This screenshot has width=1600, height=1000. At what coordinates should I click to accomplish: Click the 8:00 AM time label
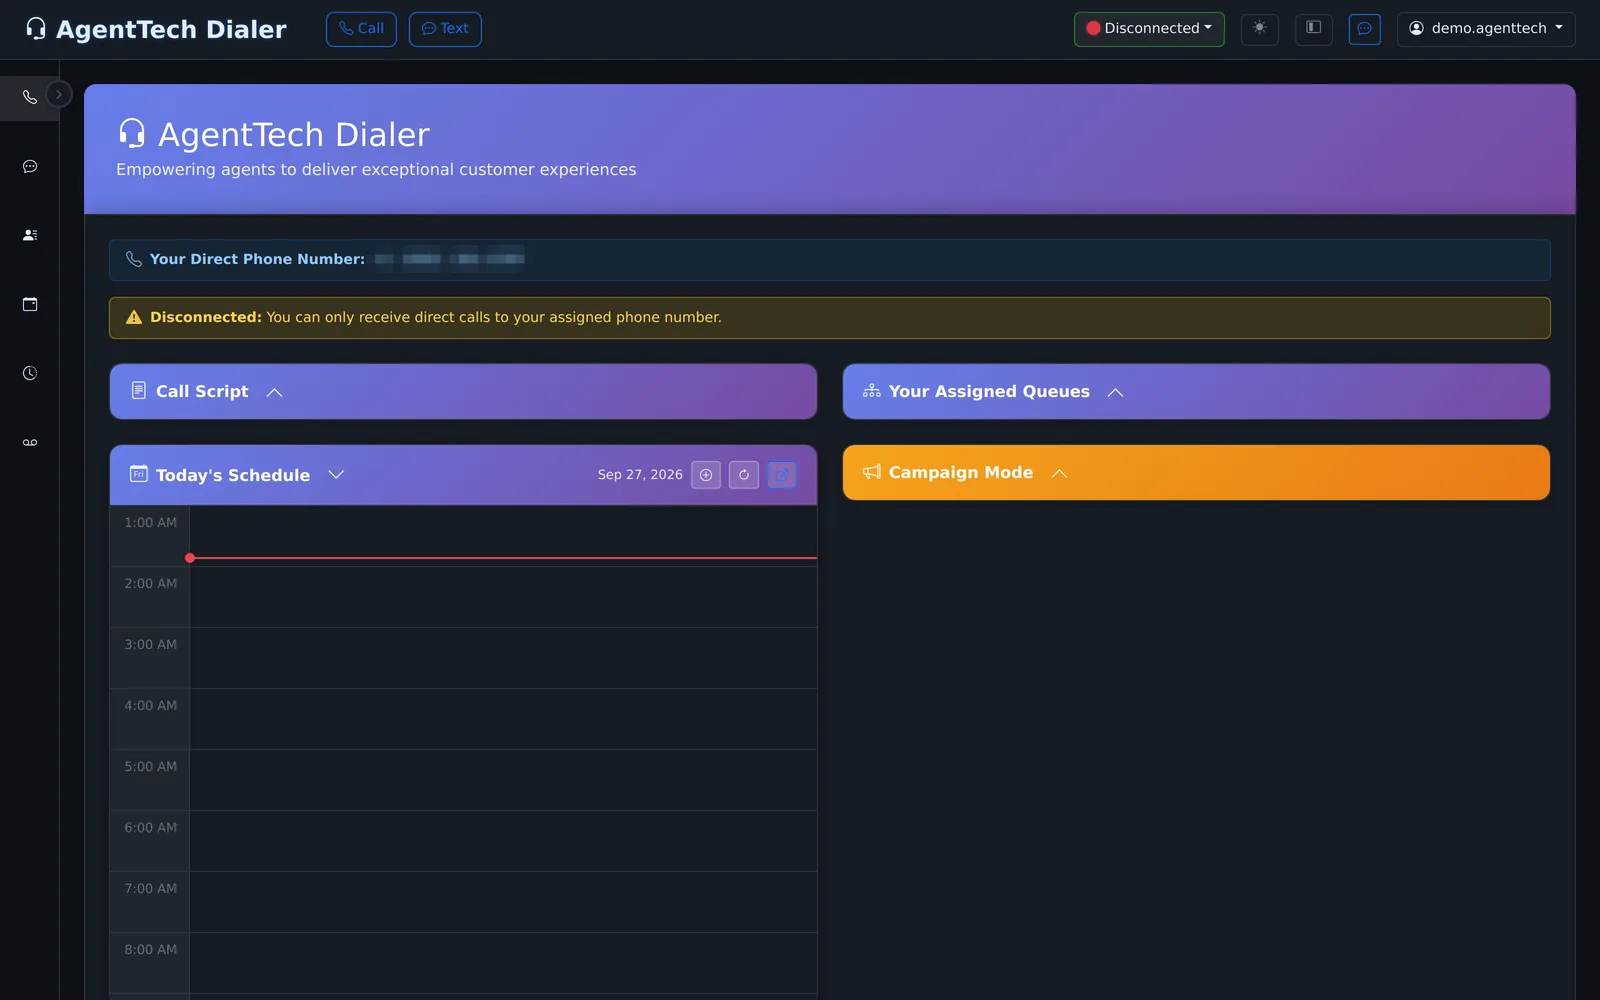[x=151, y=950]
